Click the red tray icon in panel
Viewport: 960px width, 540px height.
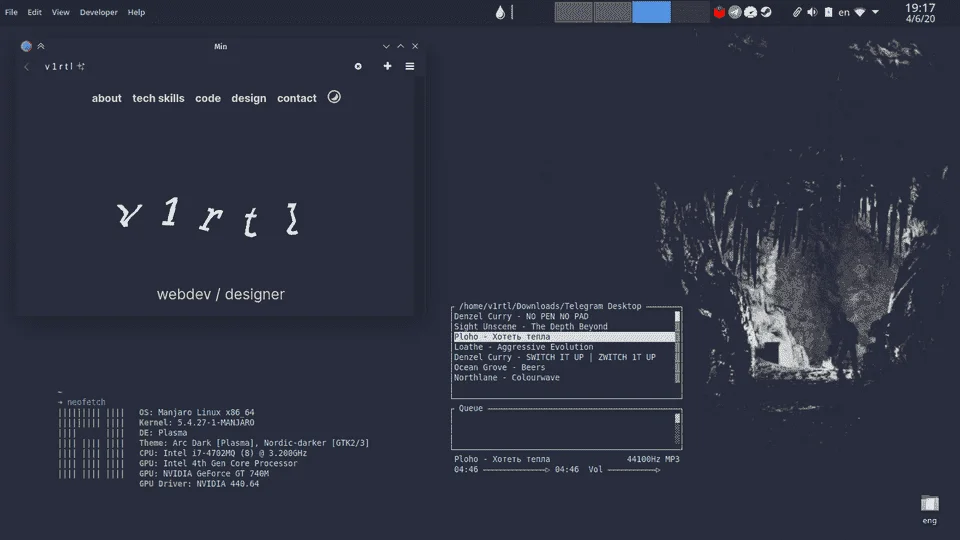point(719,12)
